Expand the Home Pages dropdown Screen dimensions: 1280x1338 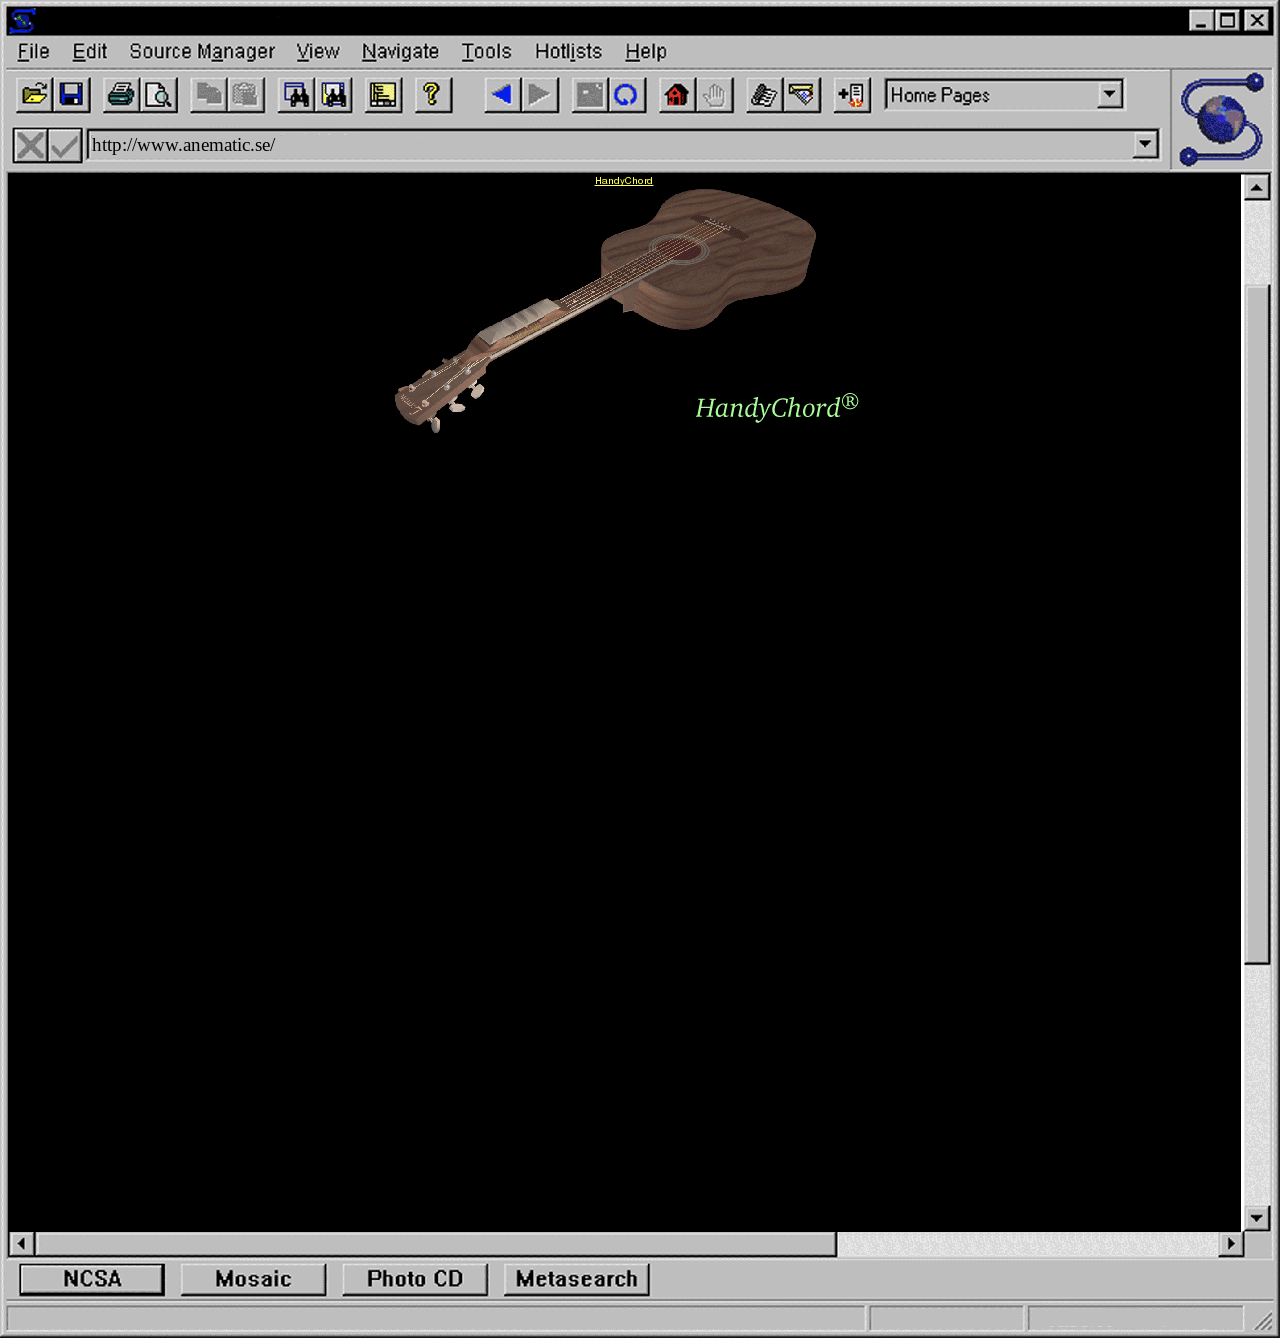point(1109,95)
